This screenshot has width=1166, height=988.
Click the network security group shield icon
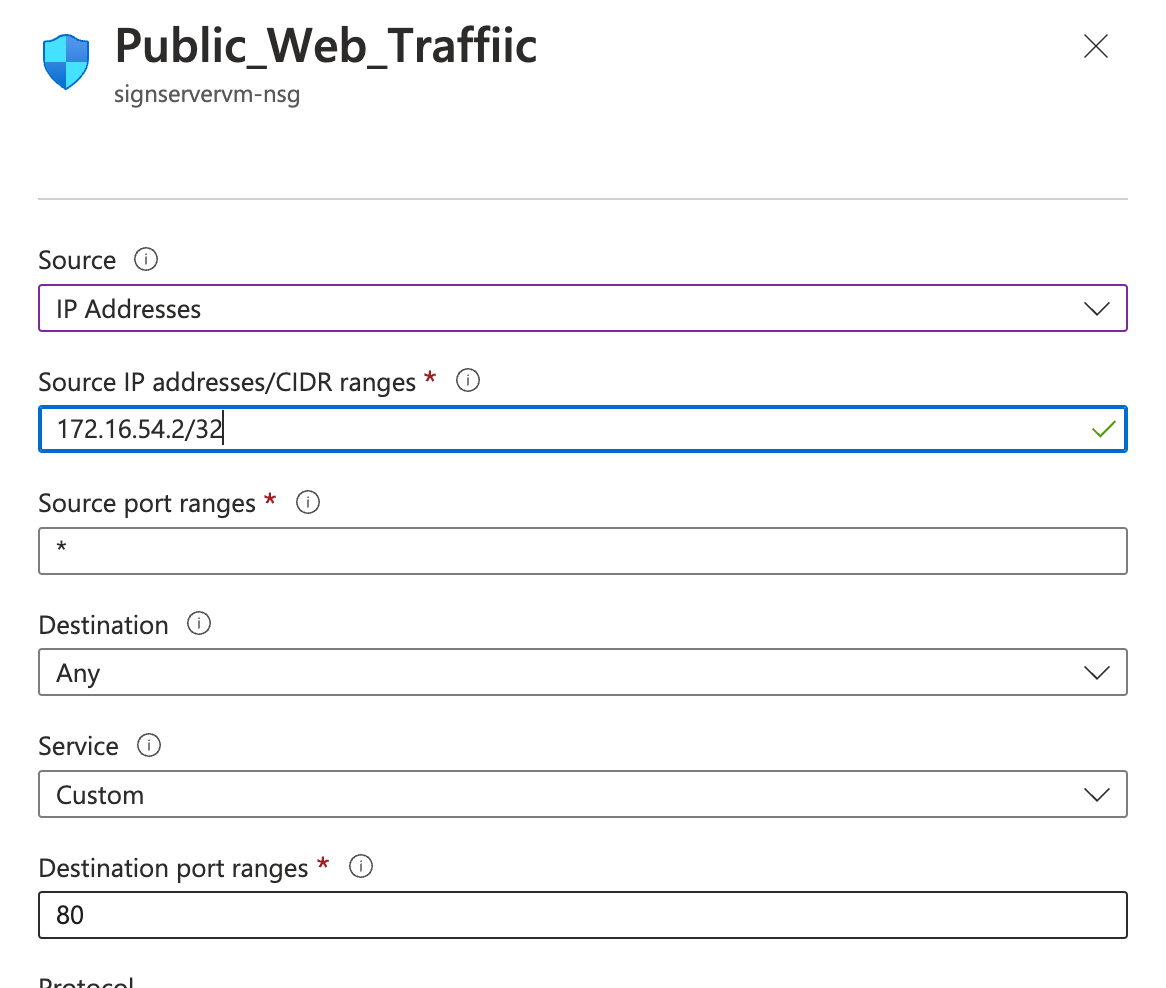[x=67, y=62]
